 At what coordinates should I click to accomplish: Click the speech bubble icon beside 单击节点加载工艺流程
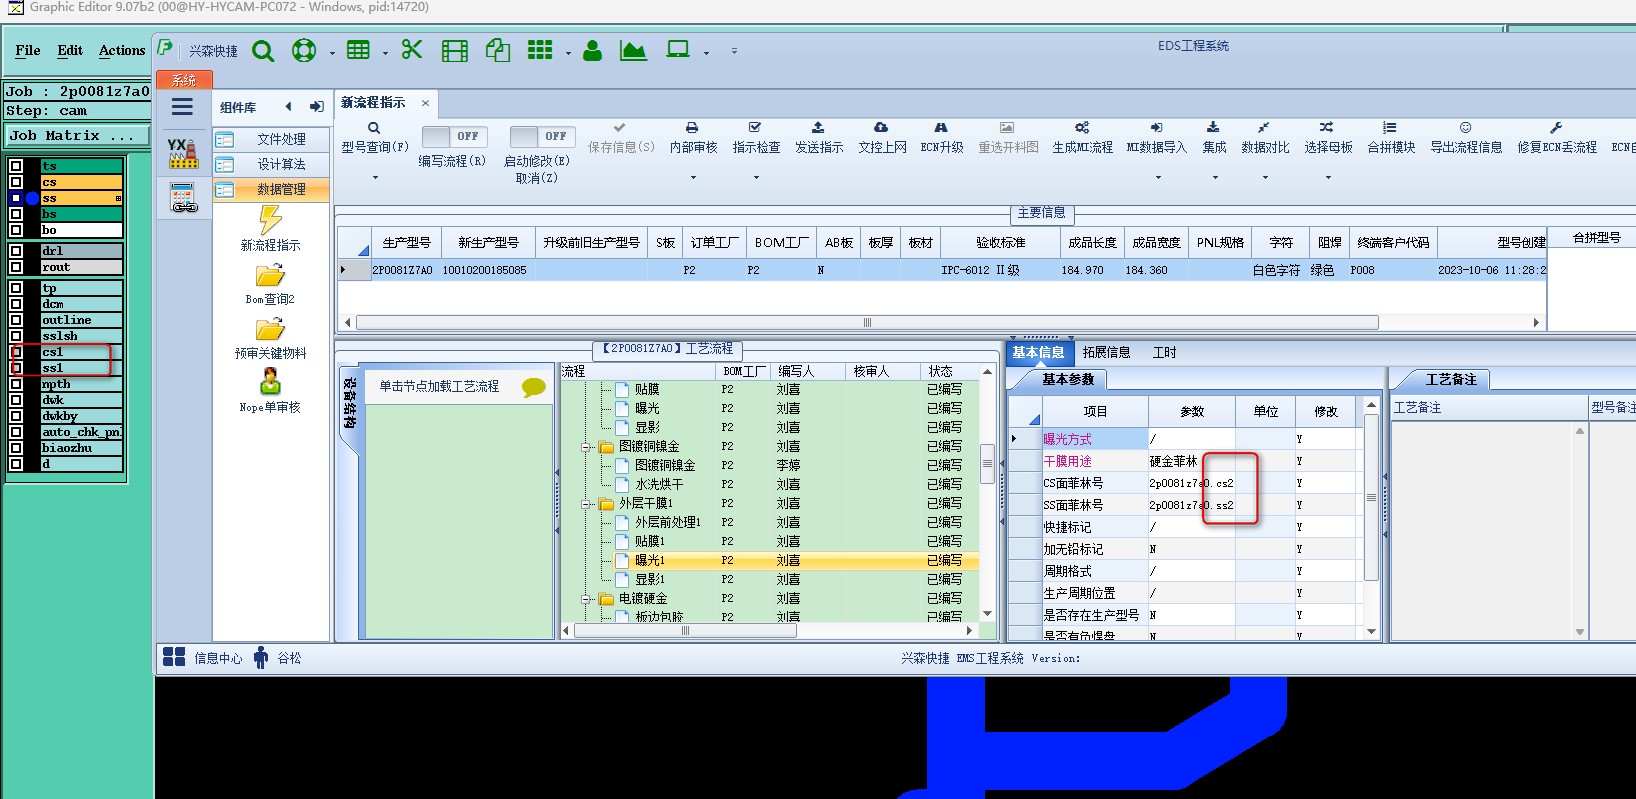point(534,387)
